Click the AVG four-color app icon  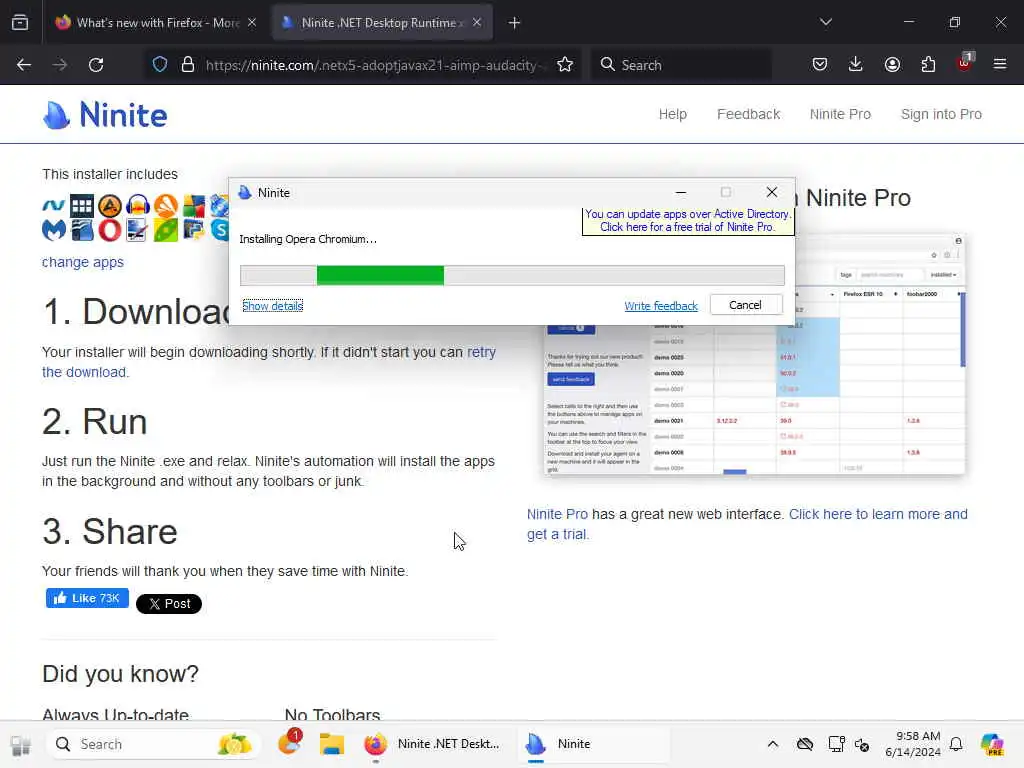[x=194, y=206]
